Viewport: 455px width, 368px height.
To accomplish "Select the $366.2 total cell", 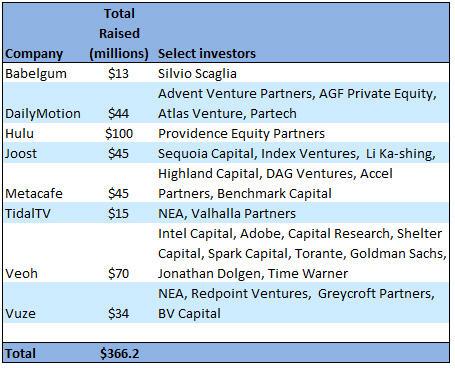I will (x=119, y=354).
